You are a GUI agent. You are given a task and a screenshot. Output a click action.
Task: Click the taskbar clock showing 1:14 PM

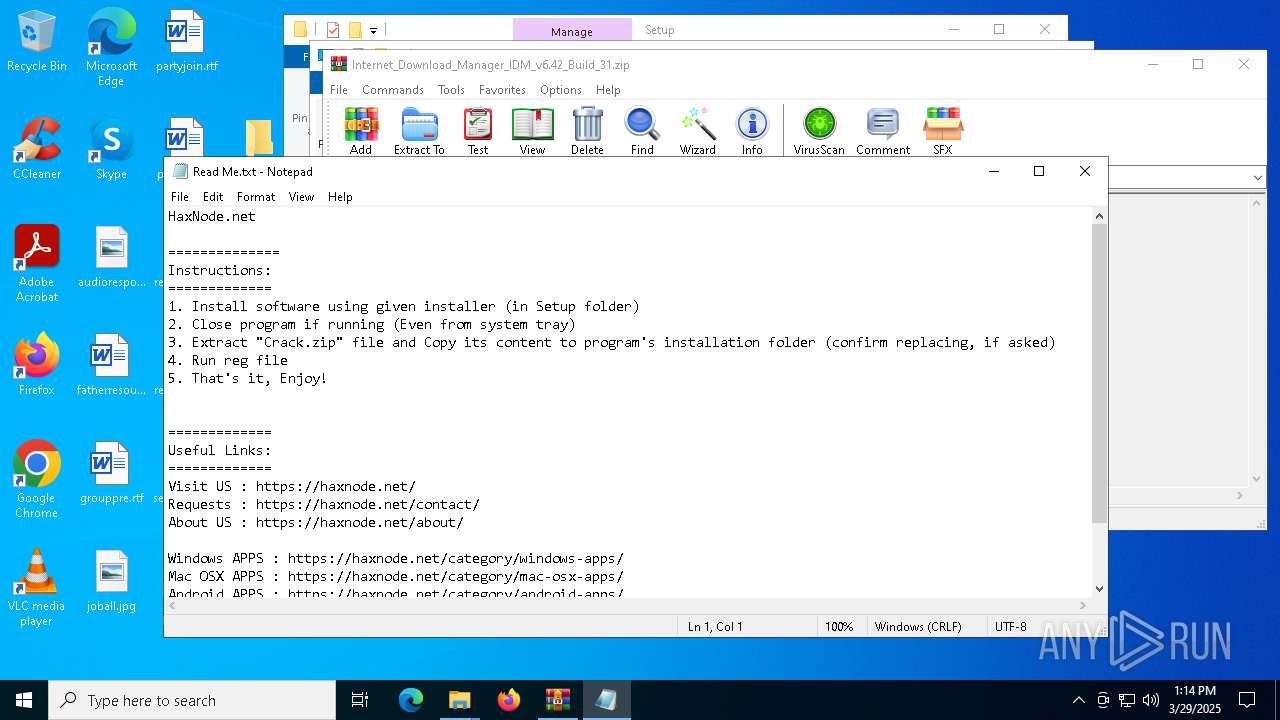[1195, 700]
